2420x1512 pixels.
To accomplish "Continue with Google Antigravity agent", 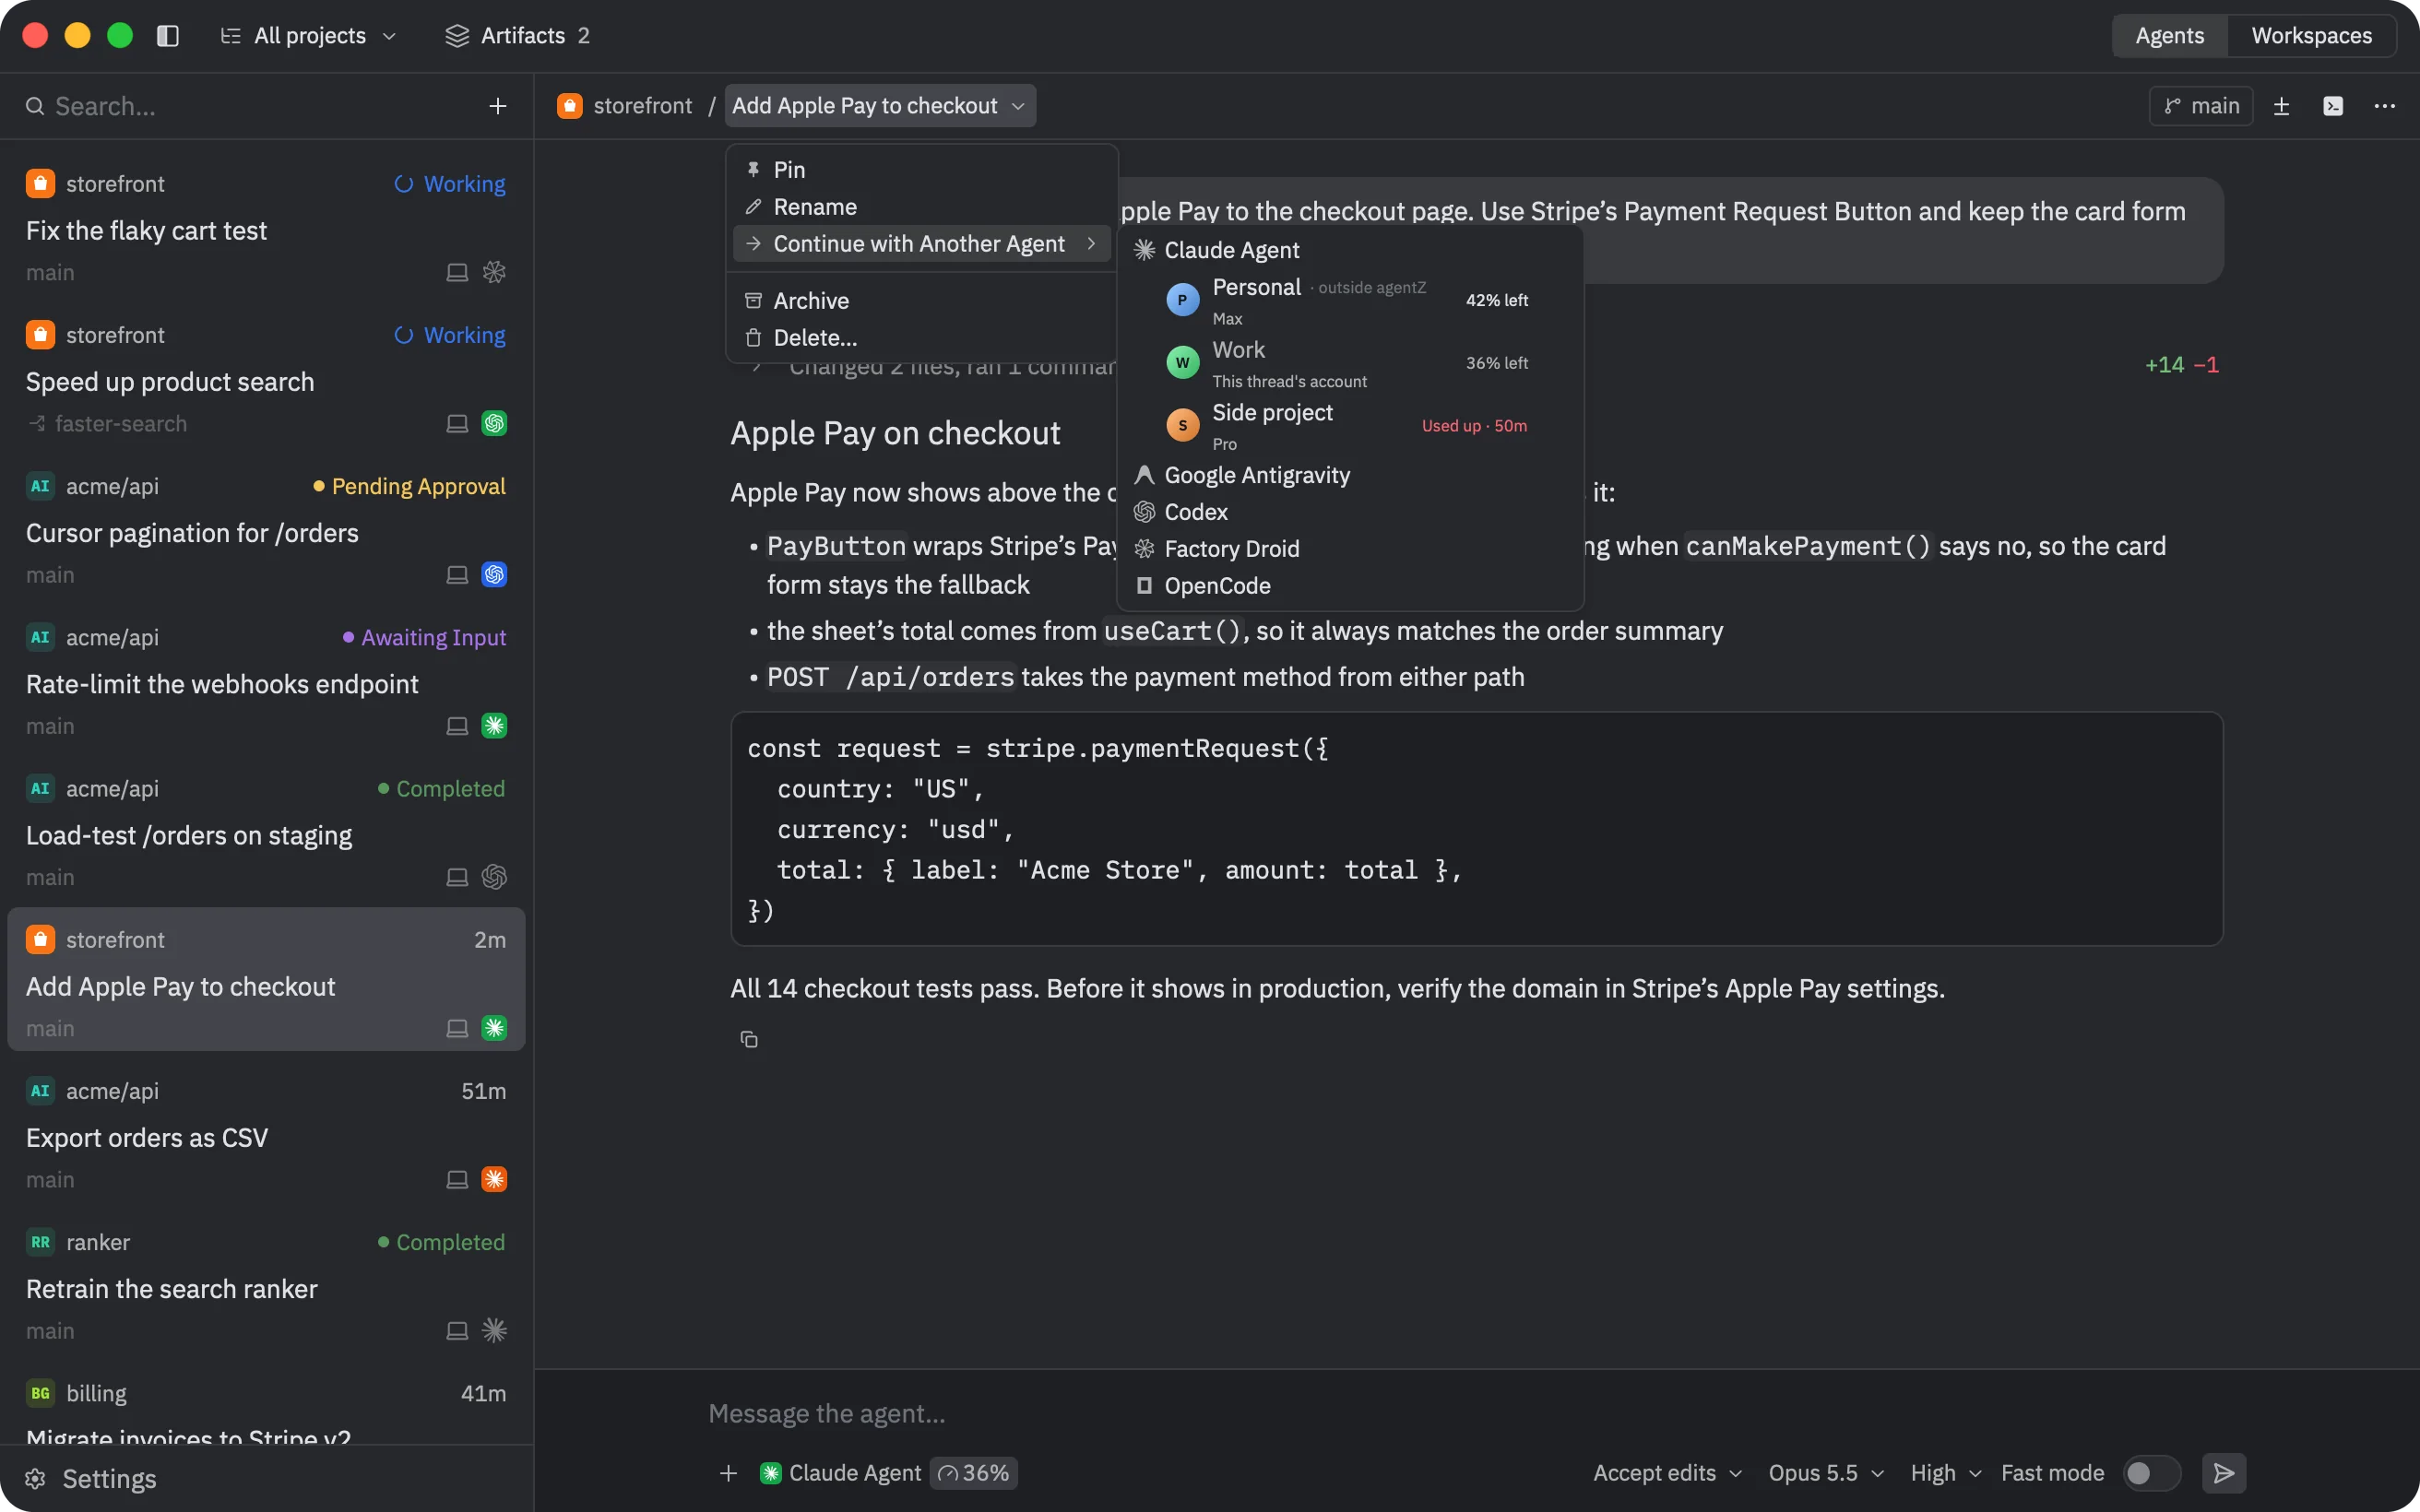I will click(1349, 475).
